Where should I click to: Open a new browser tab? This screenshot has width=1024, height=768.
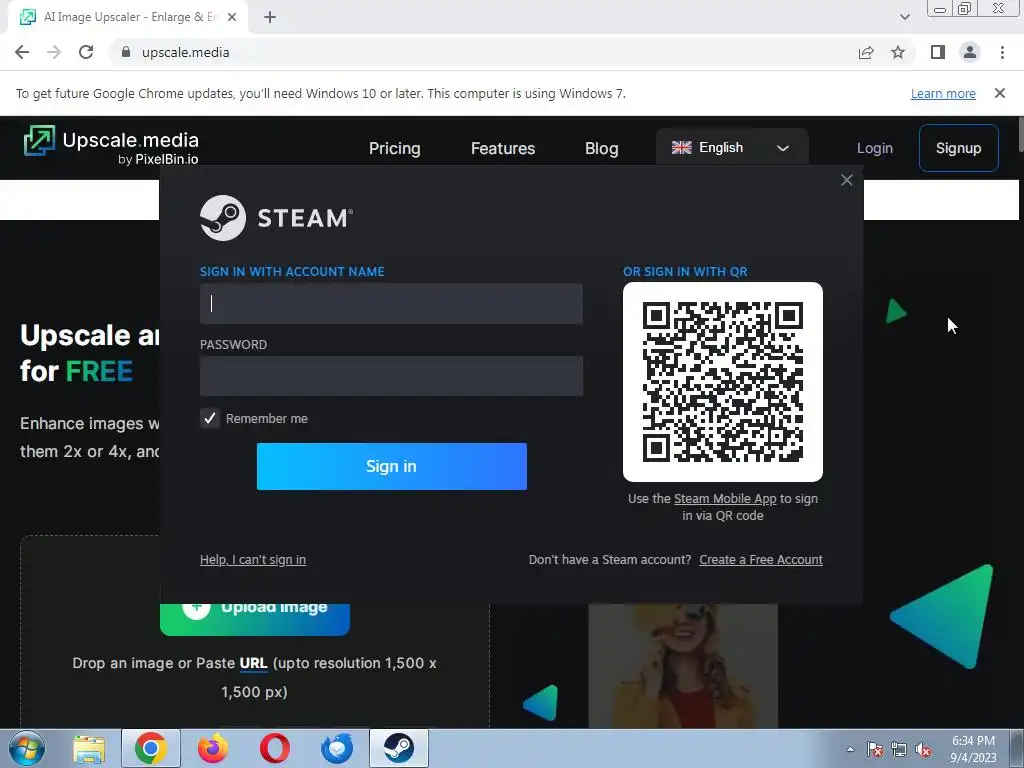coord(270,17)
